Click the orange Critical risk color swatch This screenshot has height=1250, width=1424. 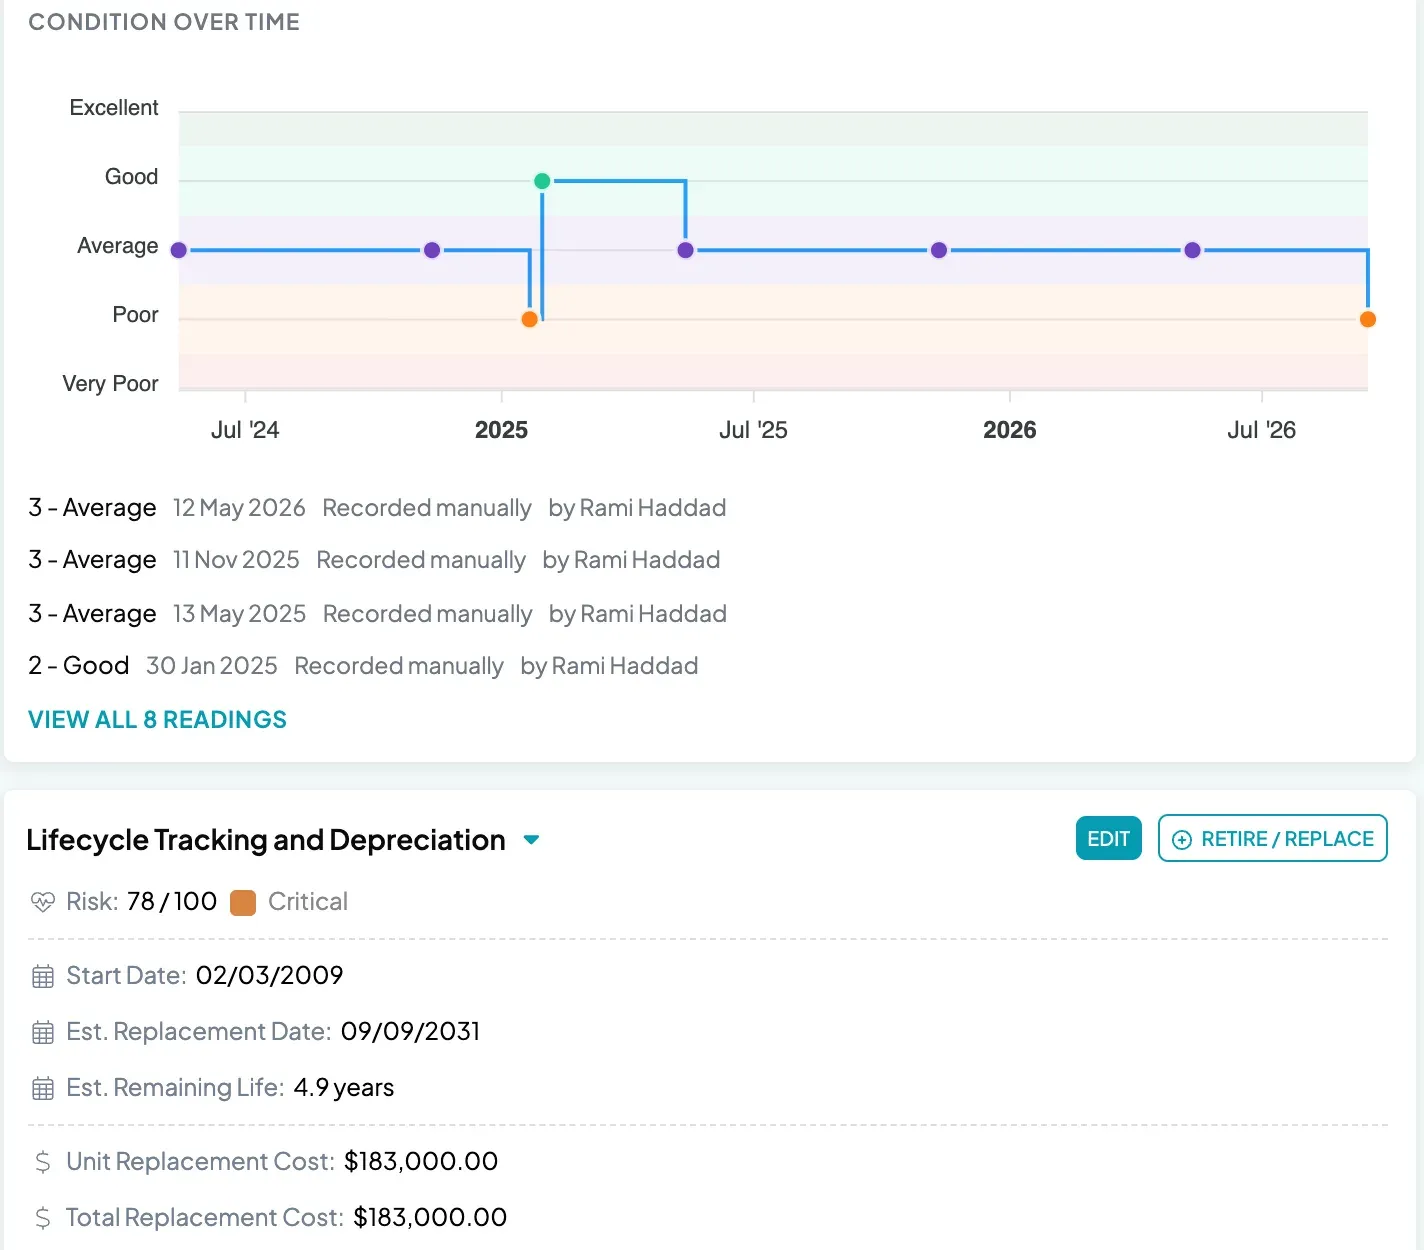point(243,903)
